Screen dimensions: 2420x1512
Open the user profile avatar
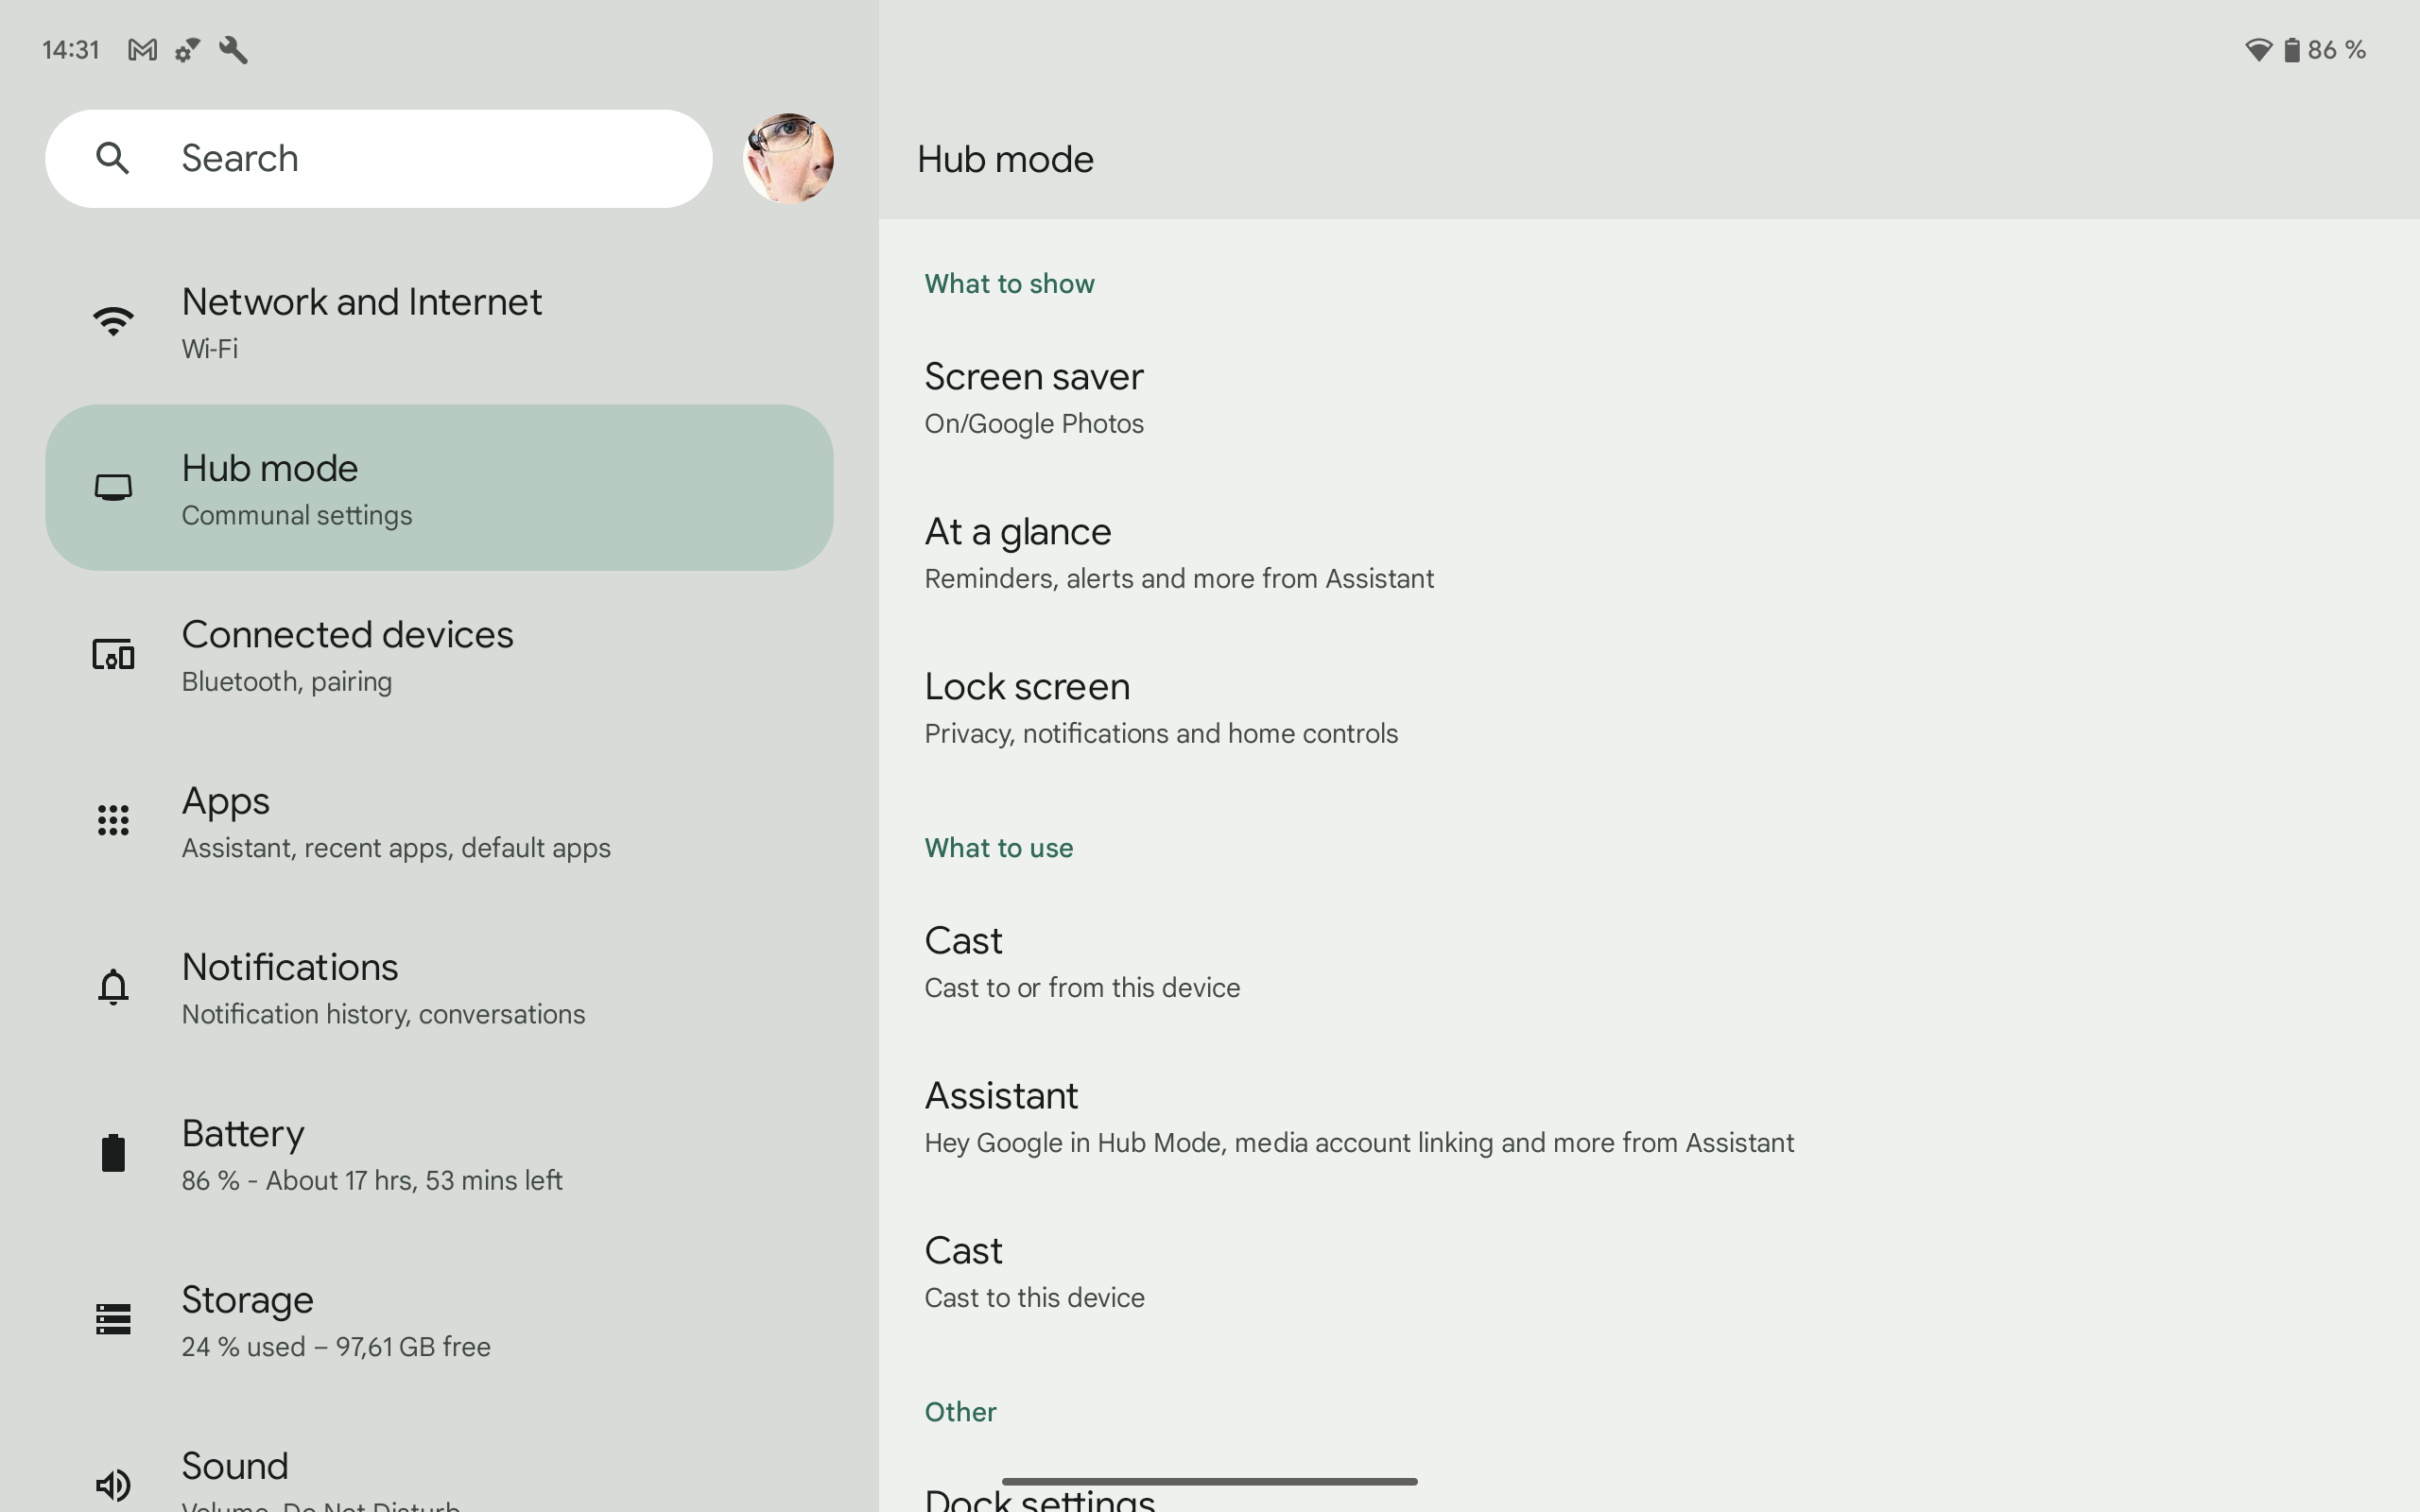pos(788,158)
